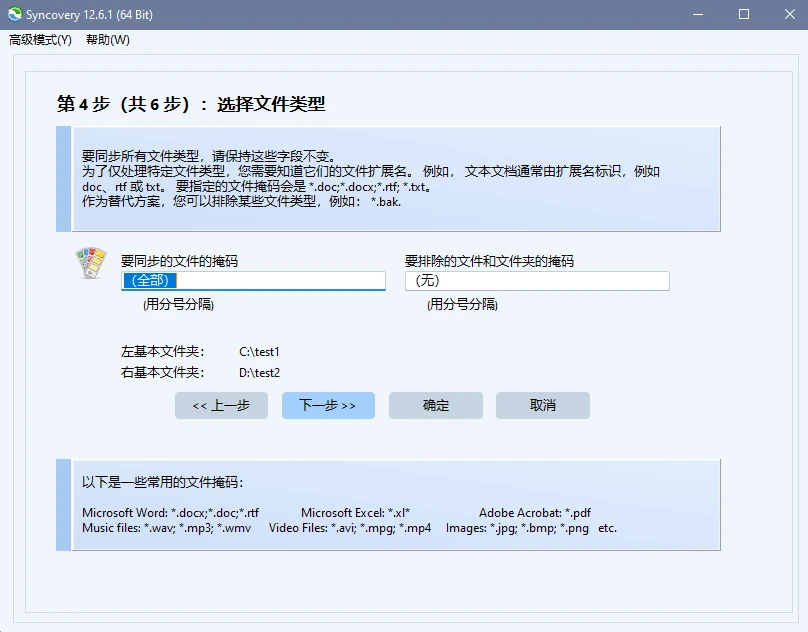
Task: Select the exclusion mask field showing (无)
Action: [x=537, y=281]
